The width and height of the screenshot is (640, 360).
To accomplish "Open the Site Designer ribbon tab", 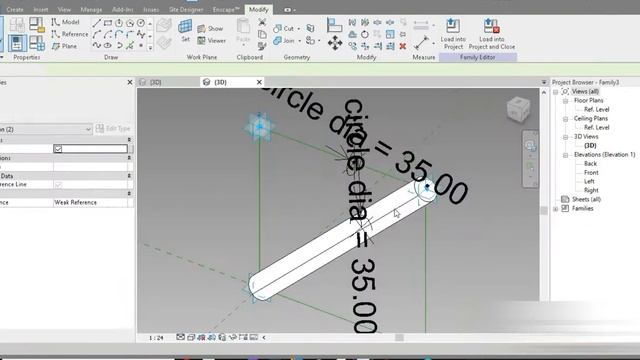I will [x=186, y=9].
